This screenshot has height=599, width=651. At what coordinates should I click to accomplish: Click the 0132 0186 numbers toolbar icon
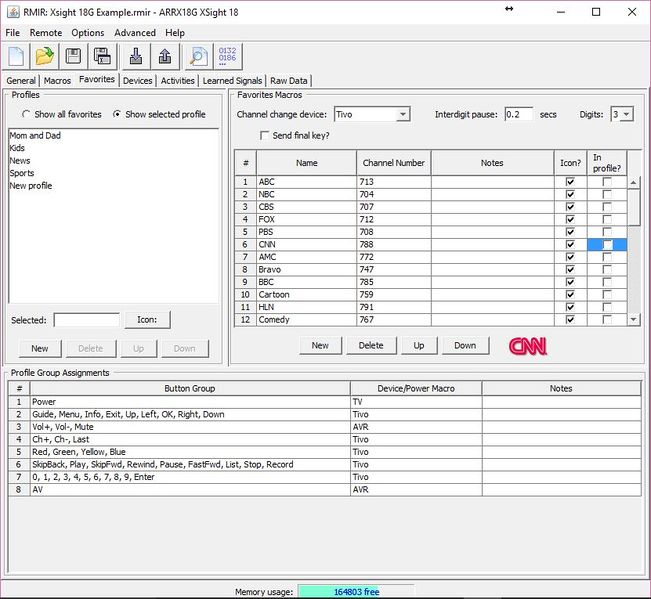tap(228, 56)
